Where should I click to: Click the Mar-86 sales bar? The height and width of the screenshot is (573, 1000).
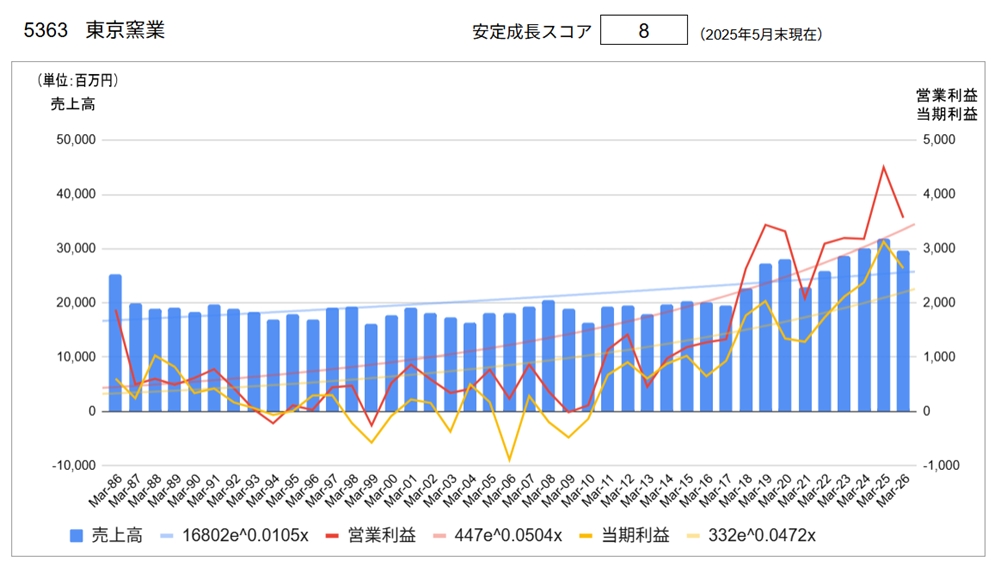coord(115,343)
